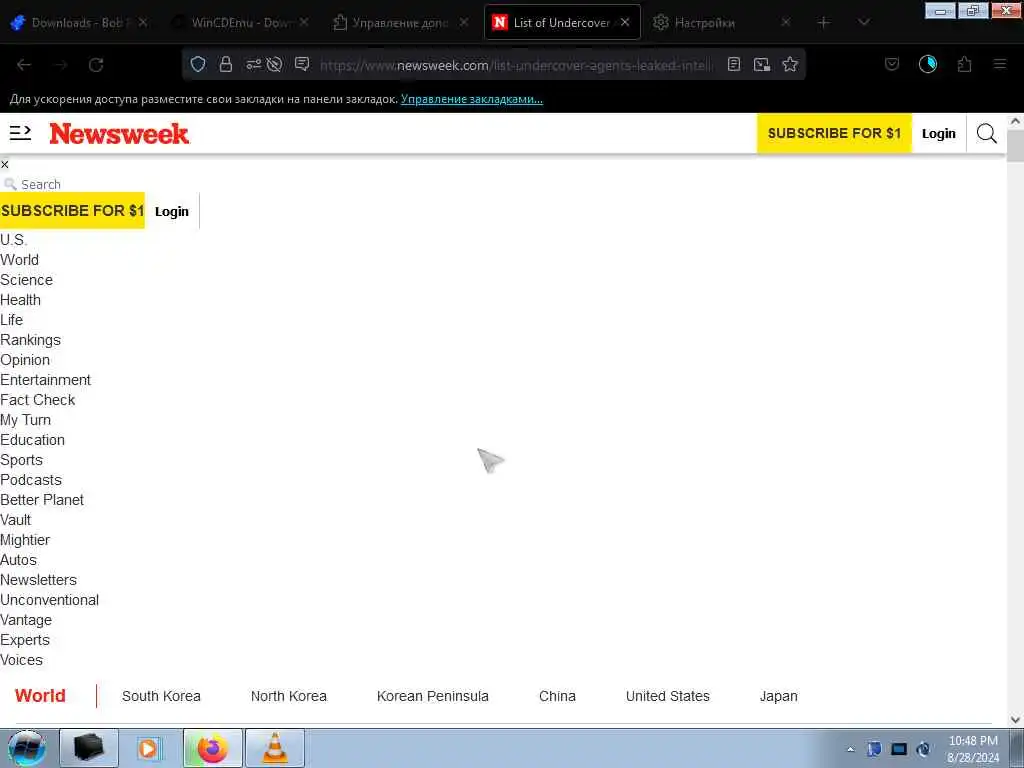The width and height of the screenshot is (1024, 768).
Task: Open Vantage menu entry
Action: click(x=25, y=620)
